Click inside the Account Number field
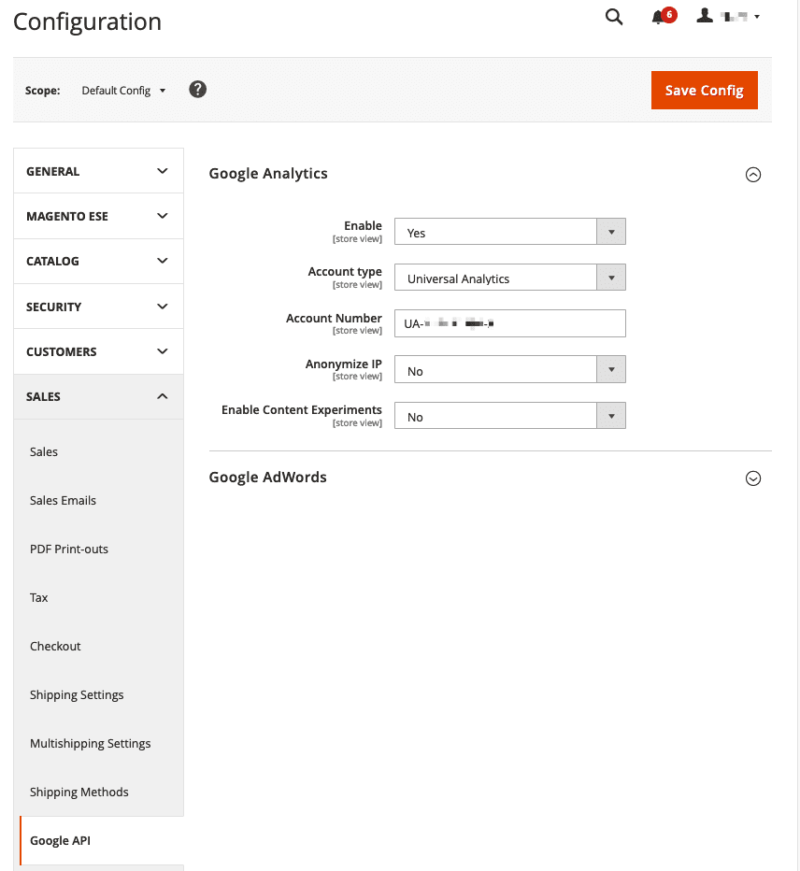The width and height of the screenshot is (800, 871). (x=510, y=323)
